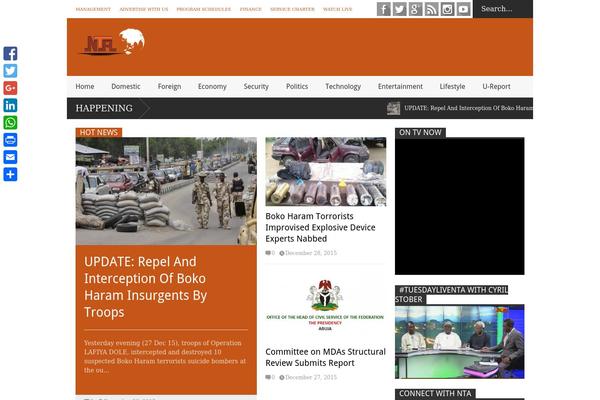Share via Facebook in side share bar
Viewport: 600px width, 400px height.
pos(10,54)
